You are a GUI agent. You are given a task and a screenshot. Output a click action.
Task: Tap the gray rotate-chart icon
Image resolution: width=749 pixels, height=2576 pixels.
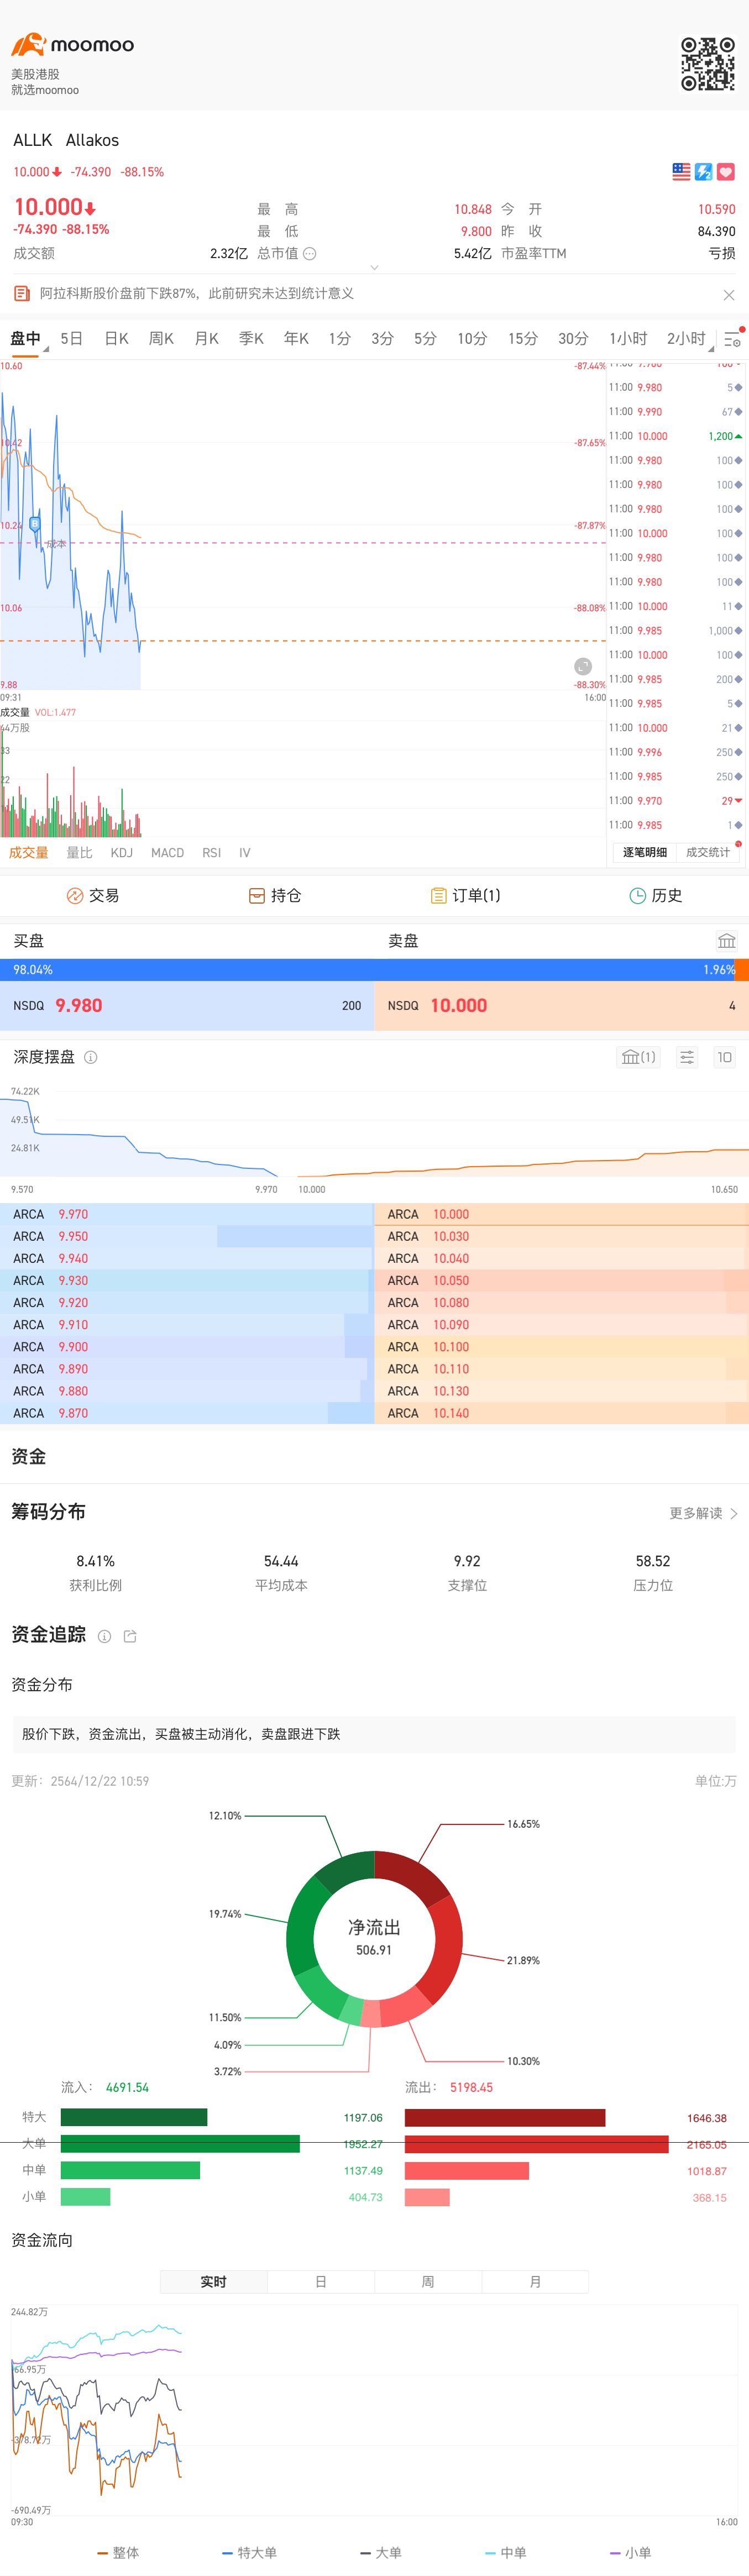click(x=583, y=666)
